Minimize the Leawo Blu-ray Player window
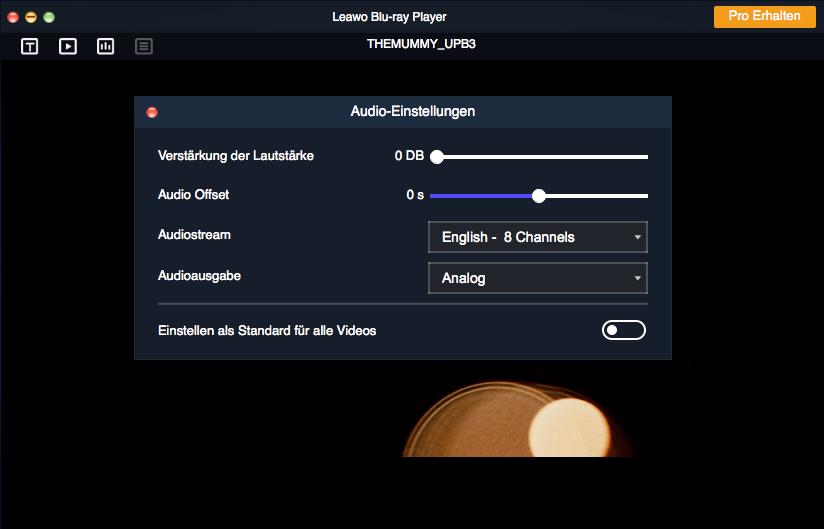The image size is (824, 529). (x=31, y=17)
